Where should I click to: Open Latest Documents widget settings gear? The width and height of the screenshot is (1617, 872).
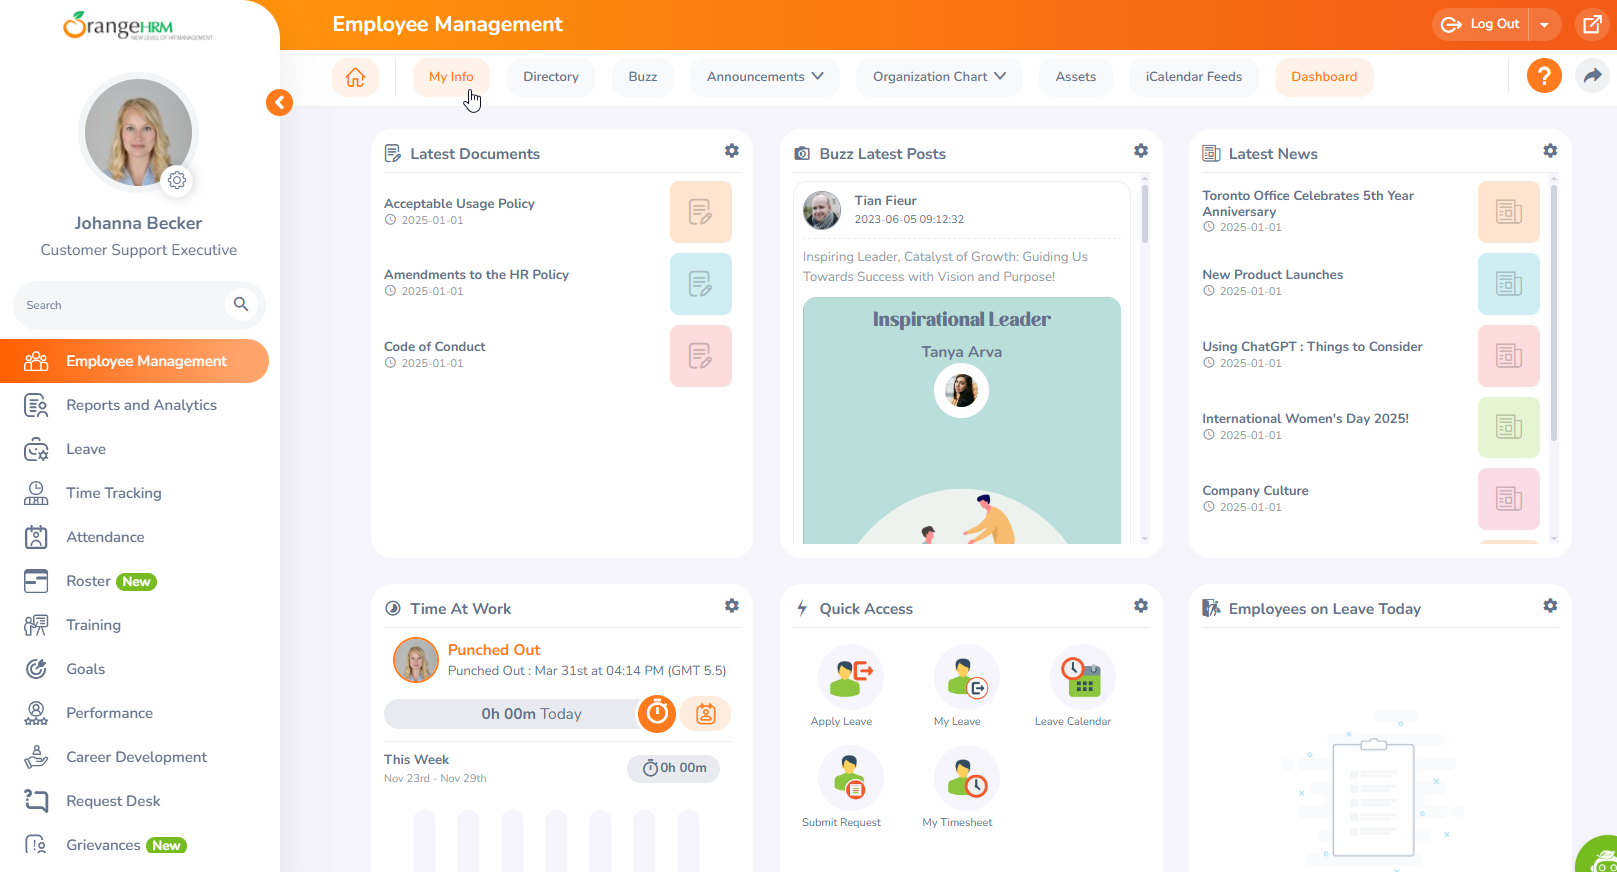pos(732,151)
